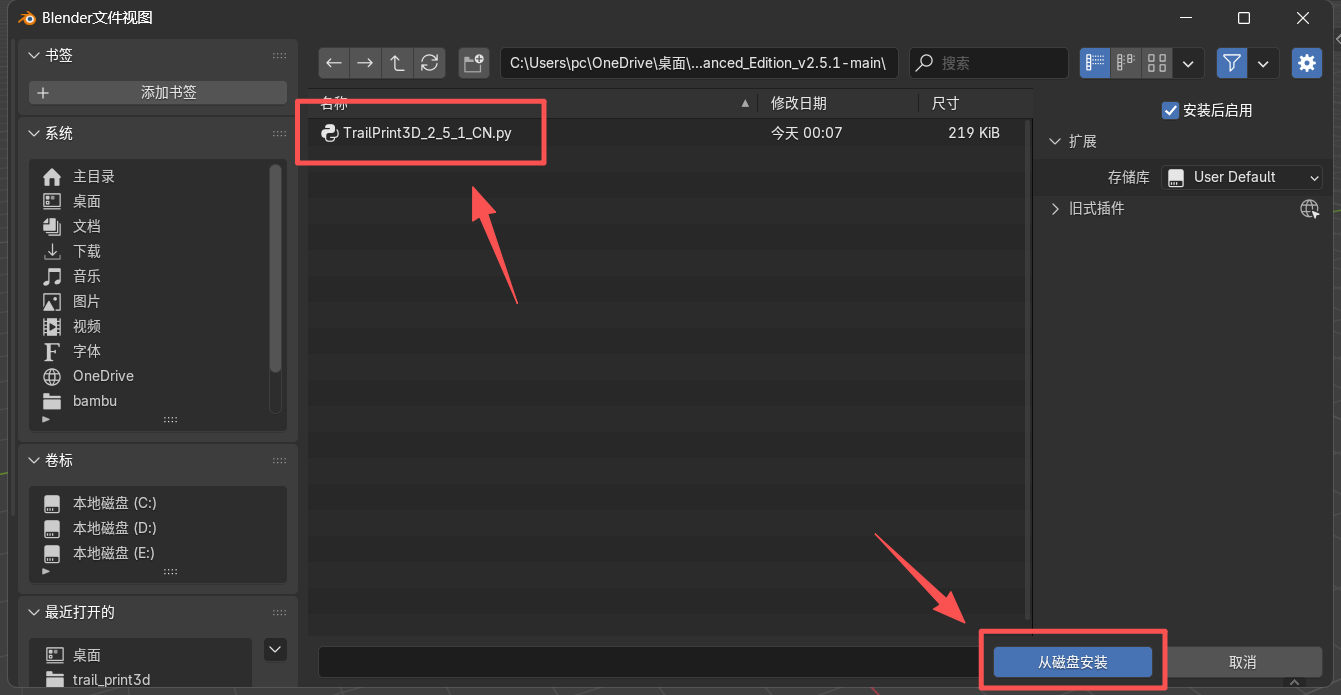Go up to parent directory
This screenshot has height=695, width=1341.
(398, 63)
